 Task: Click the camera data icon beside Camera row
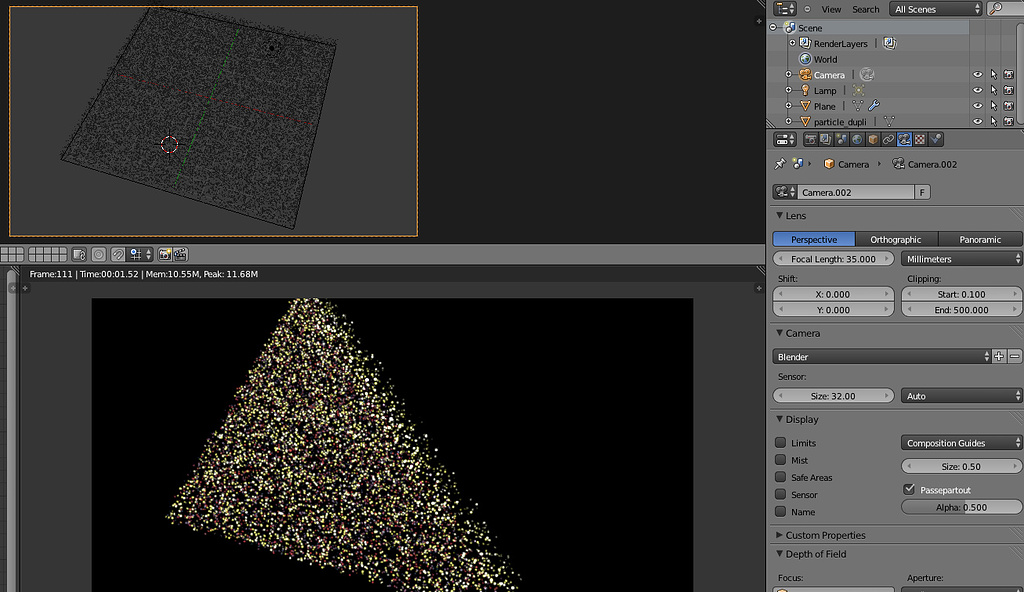point(867,74)
